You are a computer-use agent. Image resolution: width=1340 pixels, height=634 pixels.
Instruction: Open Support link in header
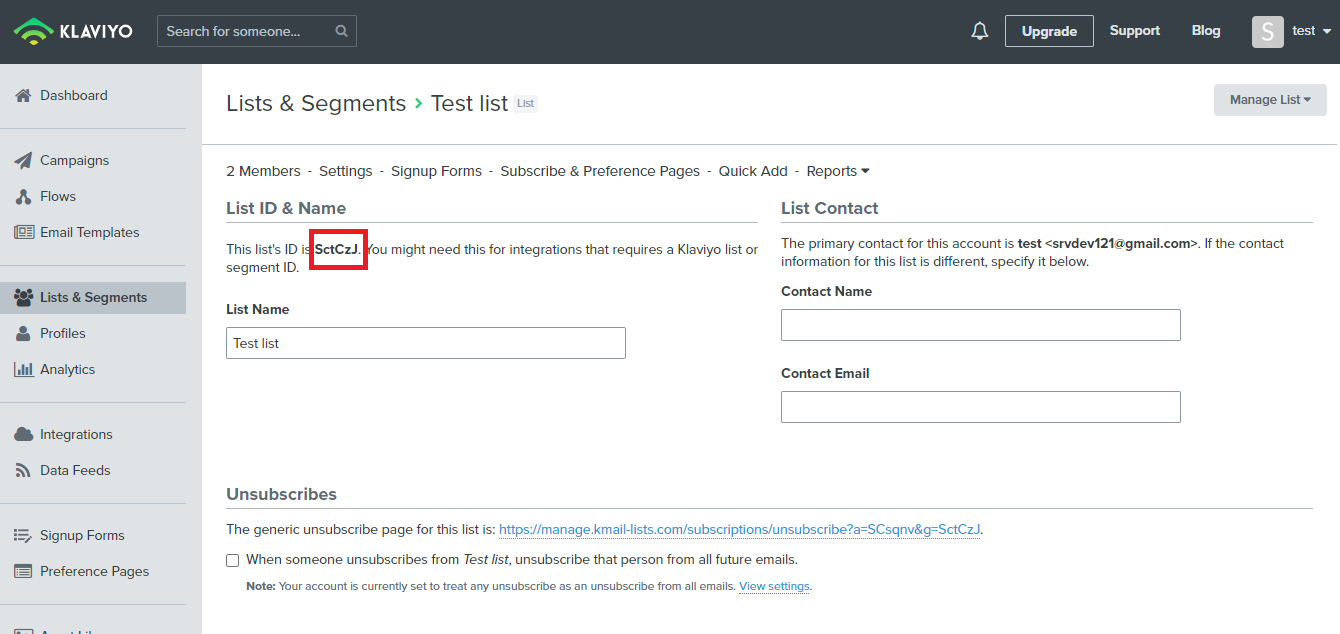(1135, 31)
